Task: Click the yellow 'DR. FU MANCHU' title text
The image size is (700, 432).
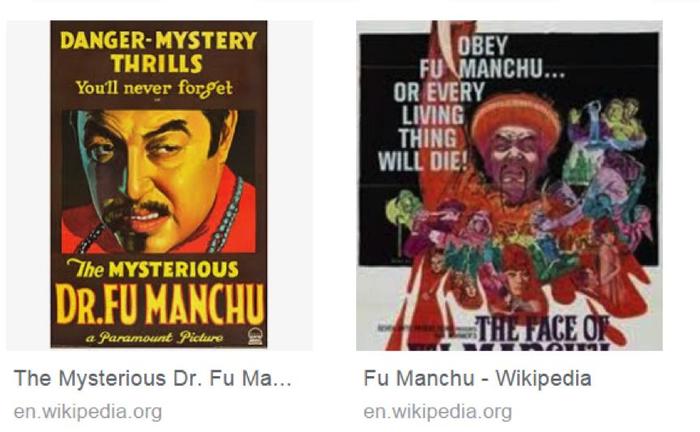Action: (x=160, y=304)
